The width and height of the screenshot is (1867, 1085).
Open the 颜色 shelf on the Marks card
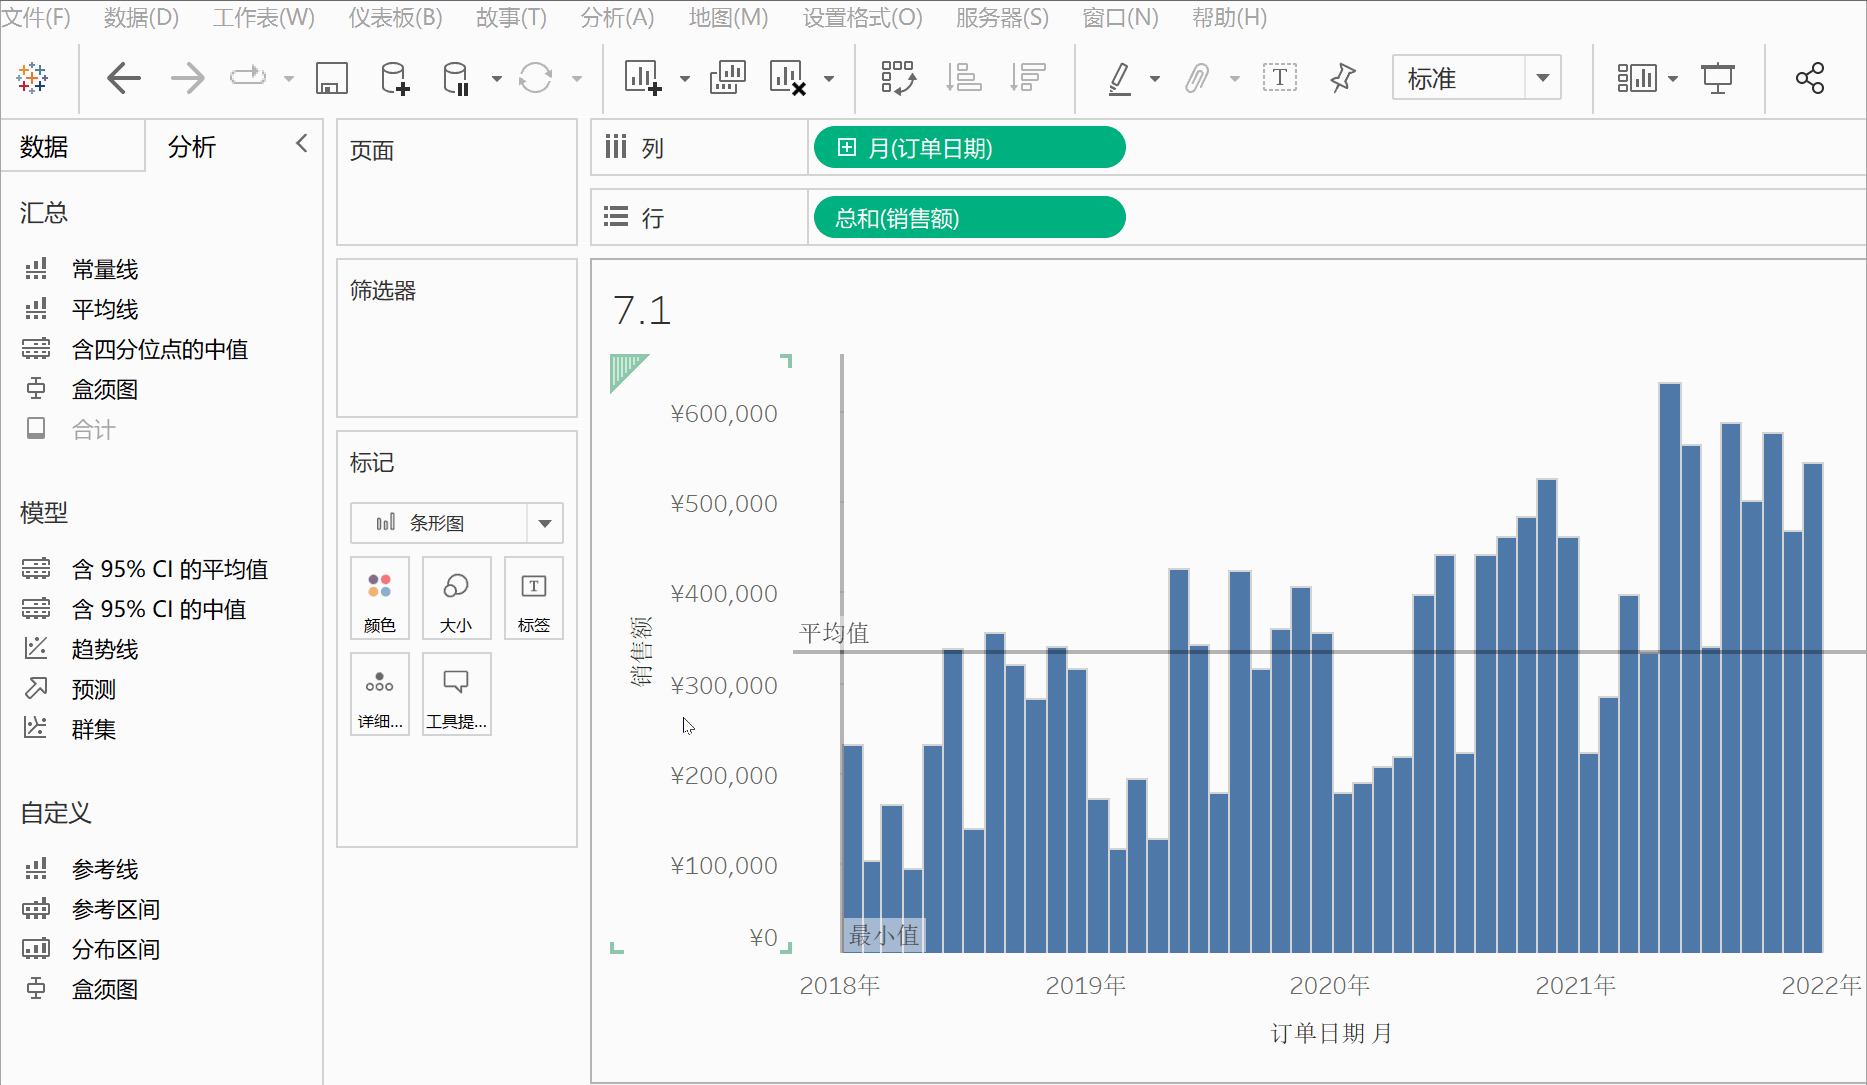coord(379,598)
